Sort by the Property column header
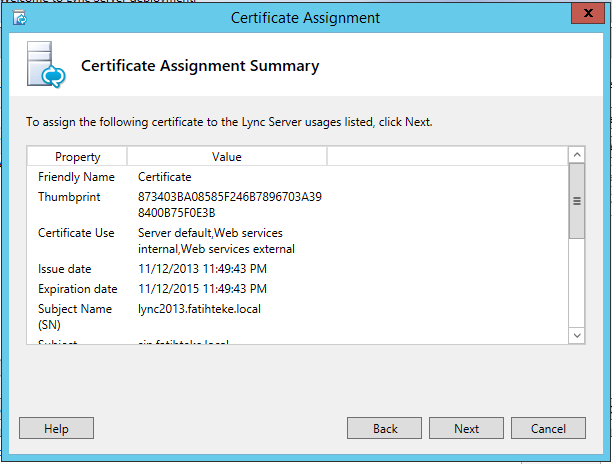 (x=77, y=156)
